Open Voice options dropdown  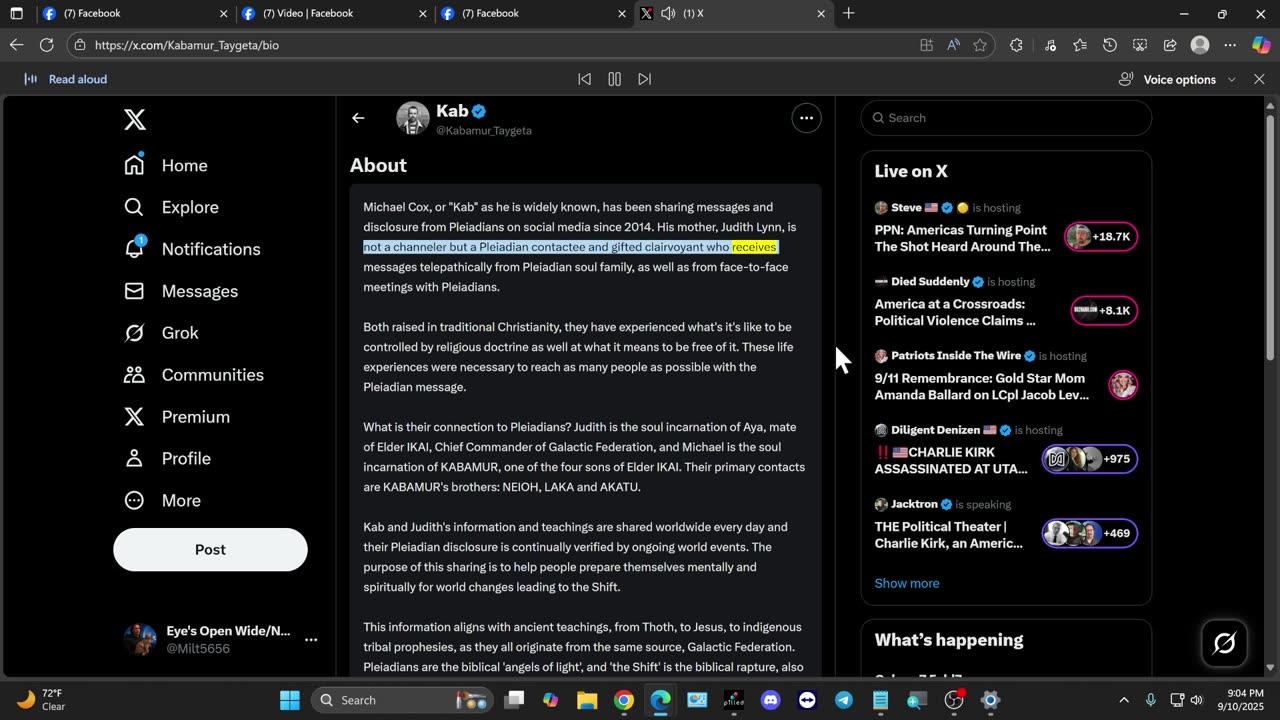pos(1178,79)
